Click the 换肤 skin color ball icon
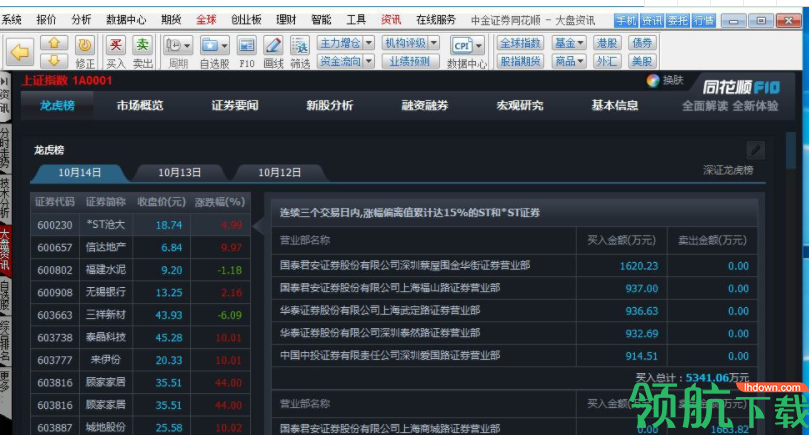Viewport: 809px width, 435px height. 653,80
